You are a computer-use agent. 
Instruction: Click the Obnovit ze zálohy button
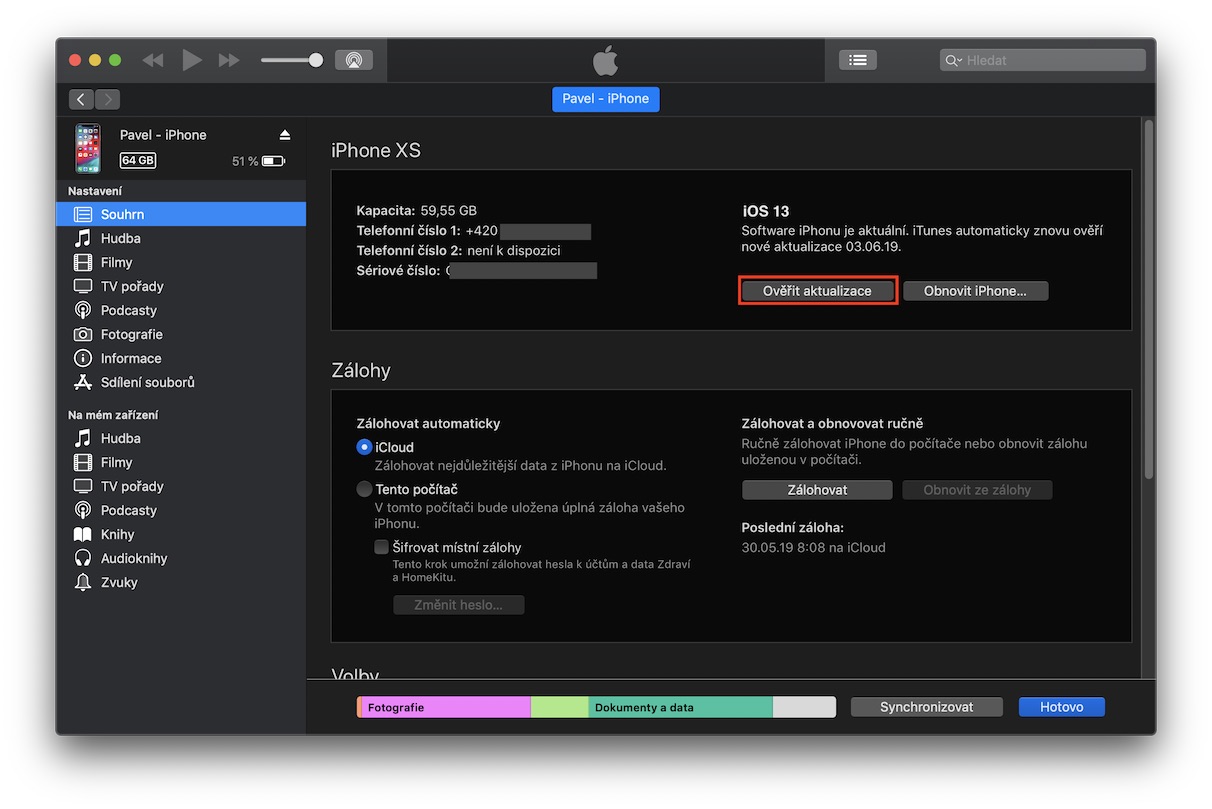(x=977, y=490)
